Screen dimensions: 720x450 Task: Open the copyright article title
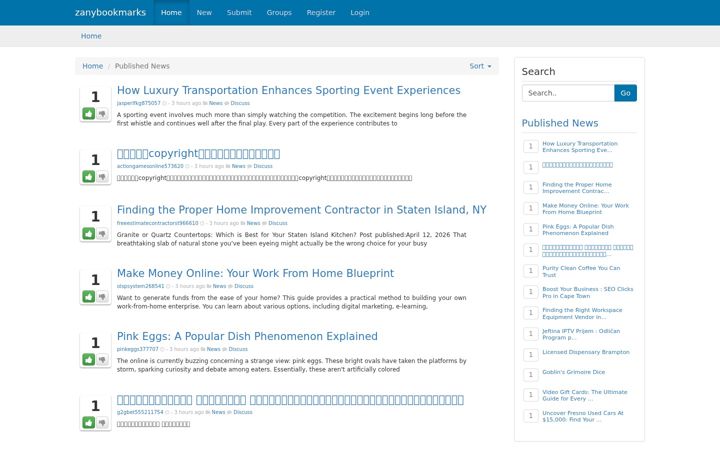coord(198,153)
